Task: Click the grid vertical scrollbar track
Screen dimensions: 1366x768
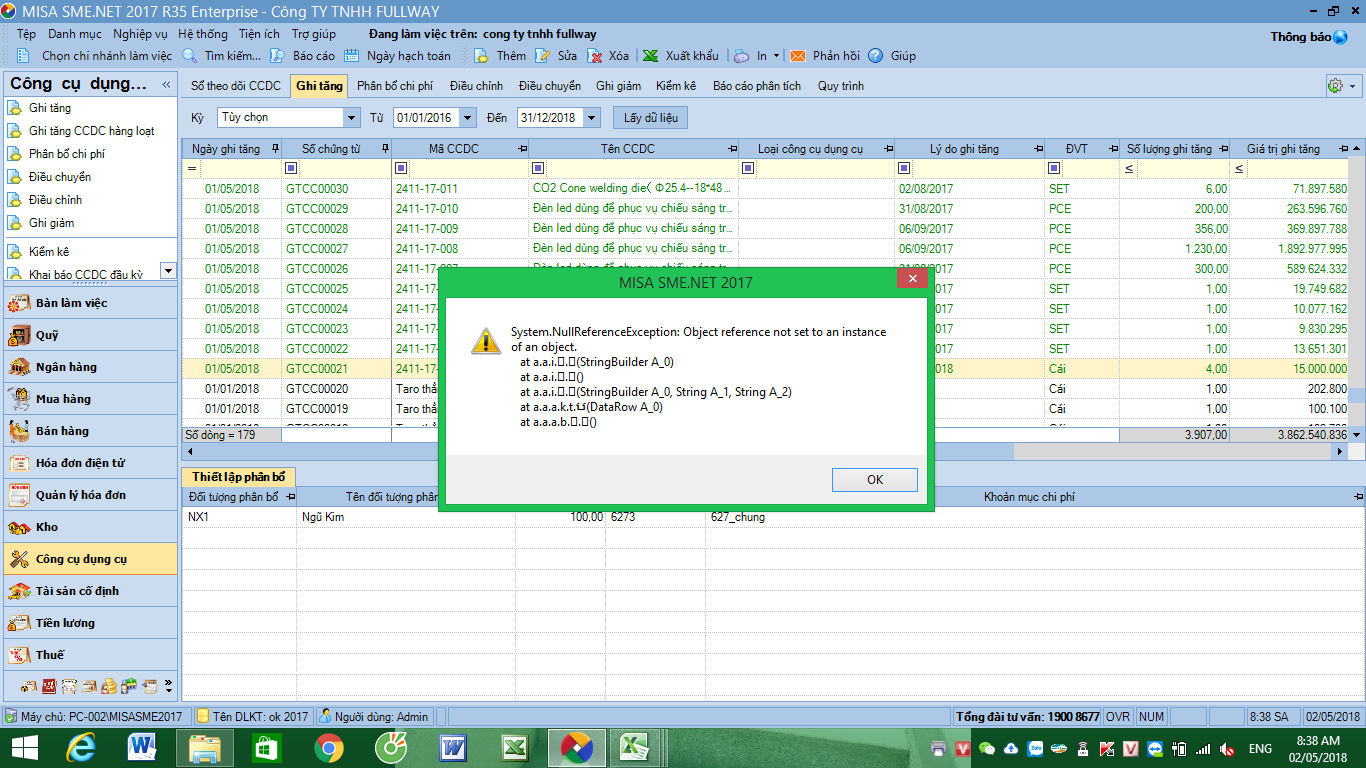Action: click(x=1357, y=290)
